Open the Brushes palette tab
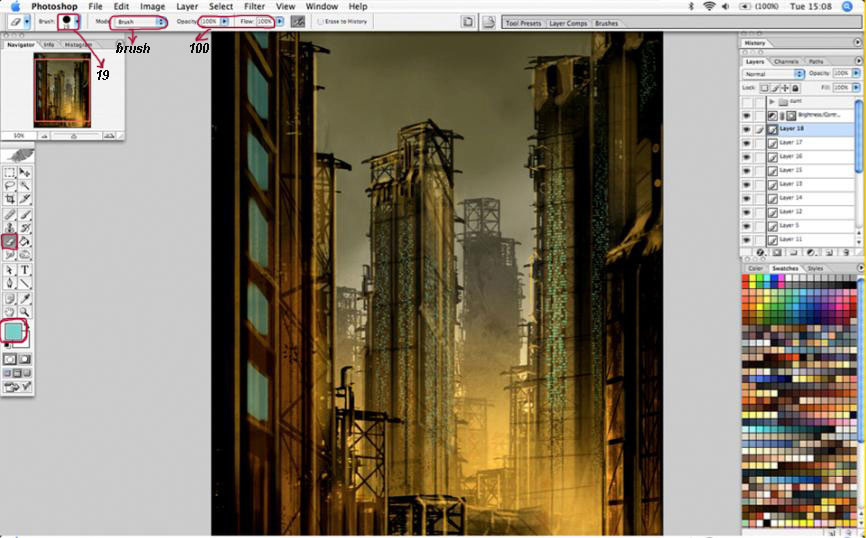The width and height of the screenshot is (866, 538). [x=606, y=23]
